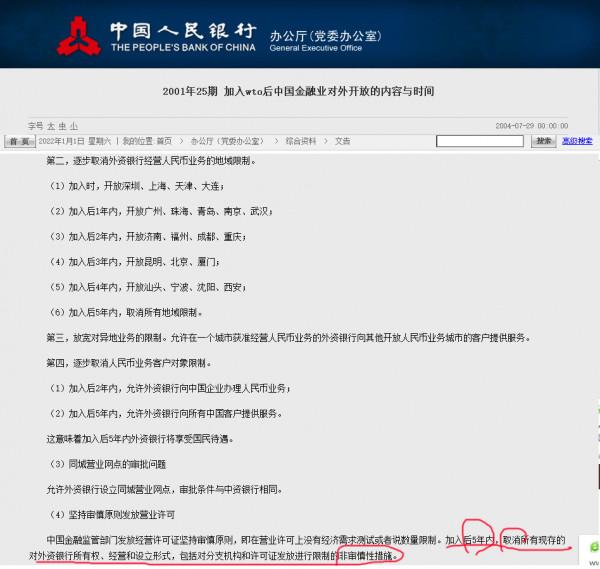The image size is (600, 569).
Task: Click the line 这意味着加入后5年内外资银行将享受国民待遇
Action: (x=140, y=439)
